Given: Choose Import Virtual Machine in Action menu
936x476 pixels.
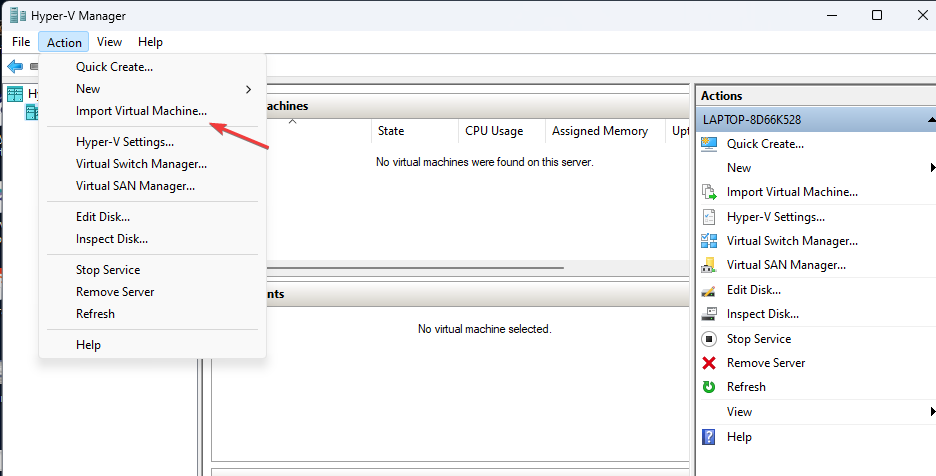Looking at the screenshot, I should [152, 111].
